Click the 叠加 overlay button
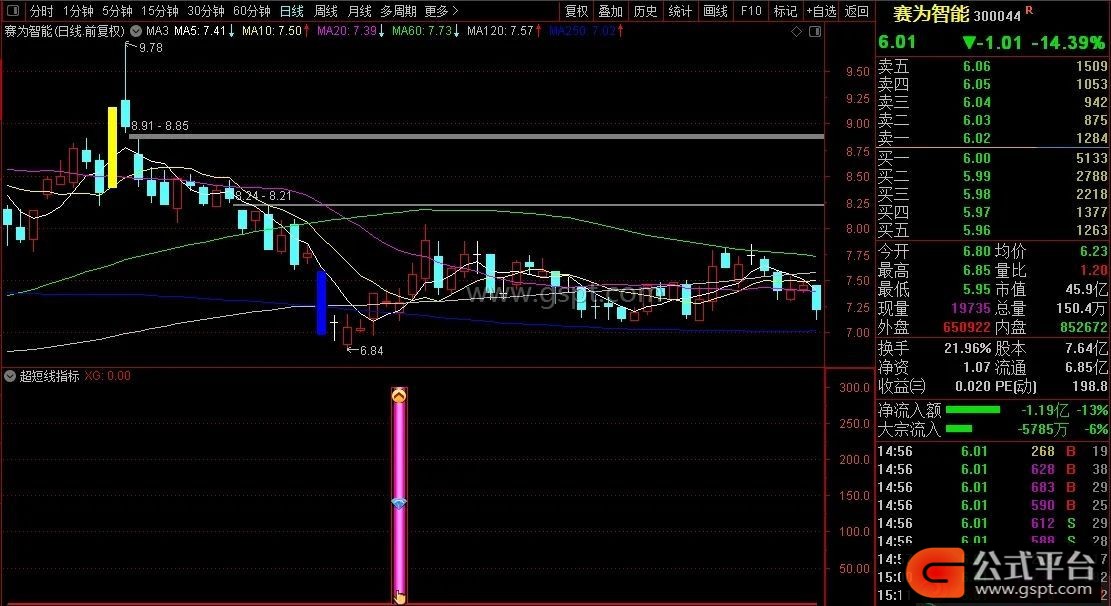This screenshot has height=606, width=1111. click(x=611, y=11)
